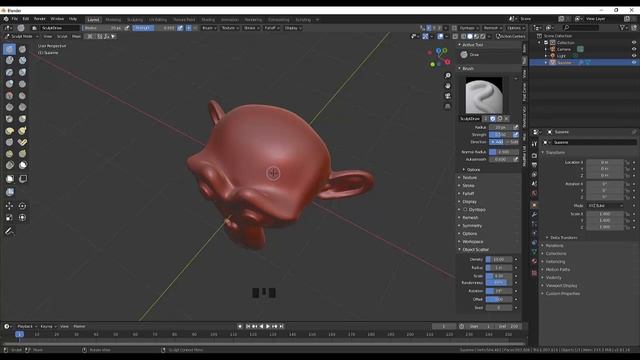640x360 pixels.
Task: Select the Annotate tool in the toolbar
Action: 9,231
